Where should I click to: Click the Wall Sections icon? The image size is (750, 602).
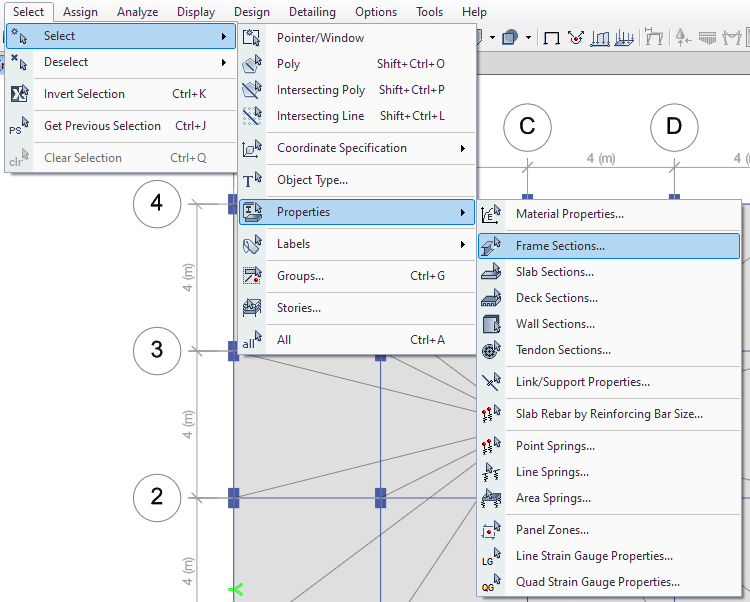point(491,324)
